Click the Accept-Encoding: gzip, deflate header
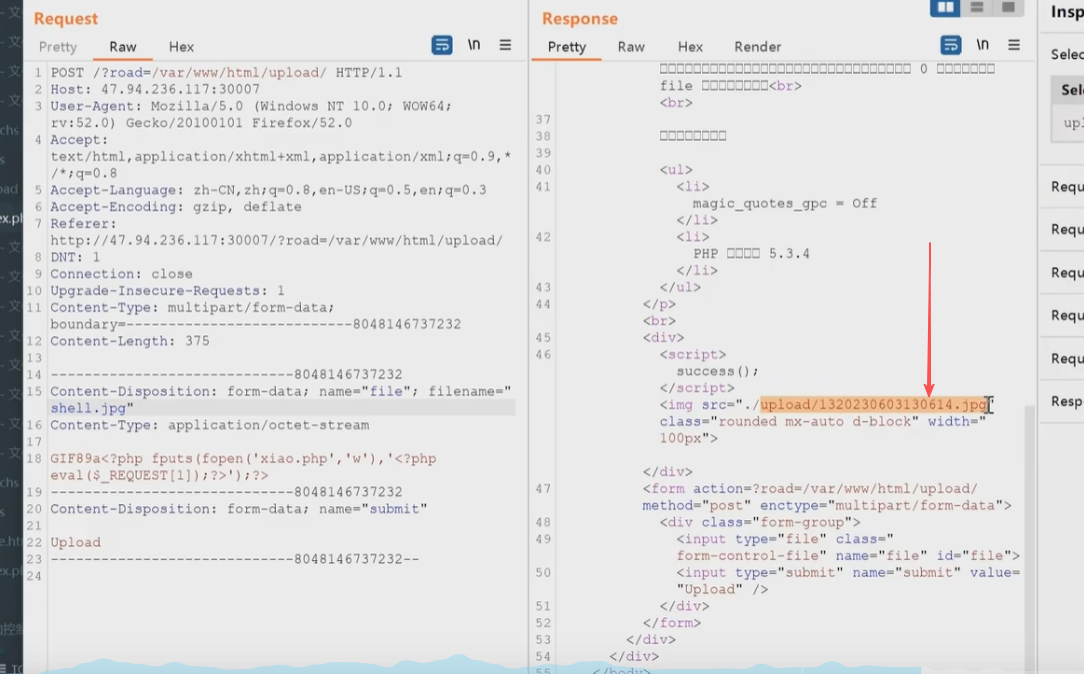Viewport: 1084px width, 674px height. pyautogui.click(x=176, y=207)
